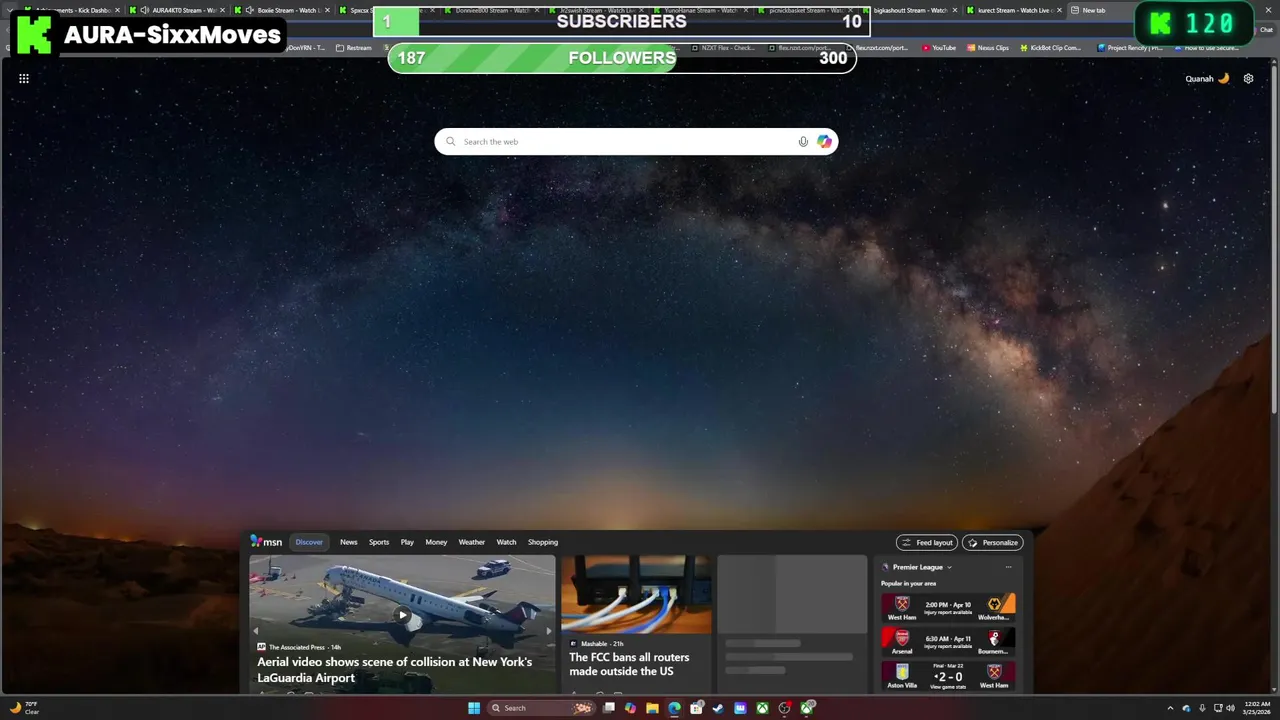Open West Ham vs Wolverhampton match row
This screenshot has width=1280, height=720.
(948, 608)
